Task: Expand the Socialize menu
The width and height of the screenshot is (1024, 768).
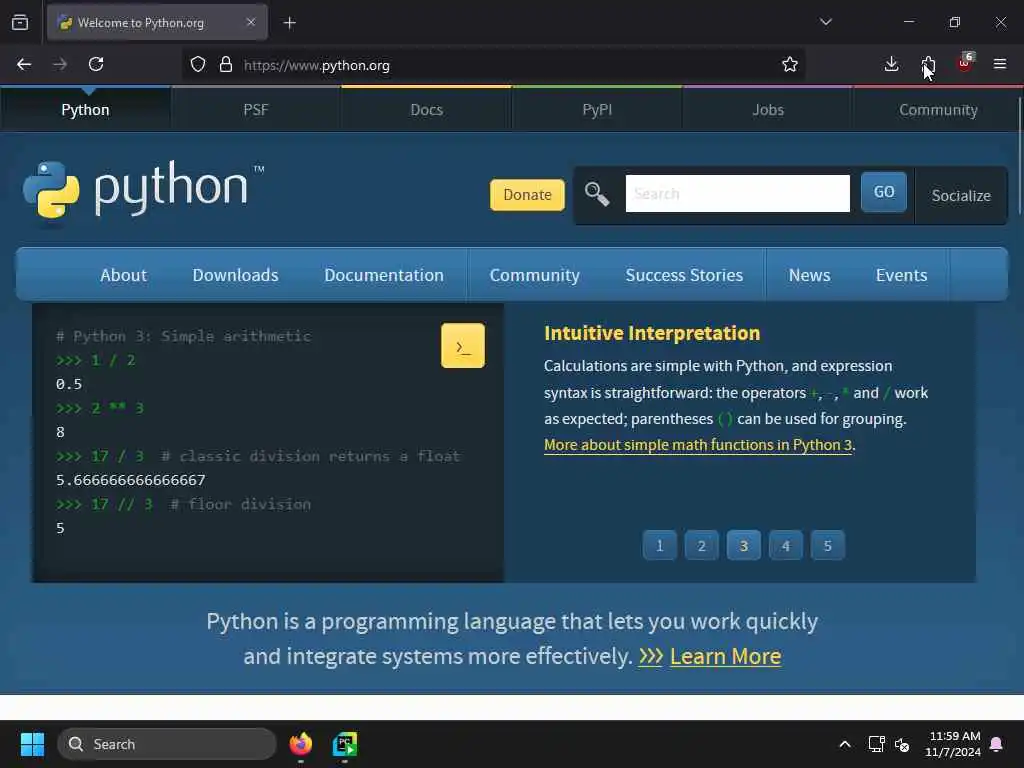Action: coord(961,195)
